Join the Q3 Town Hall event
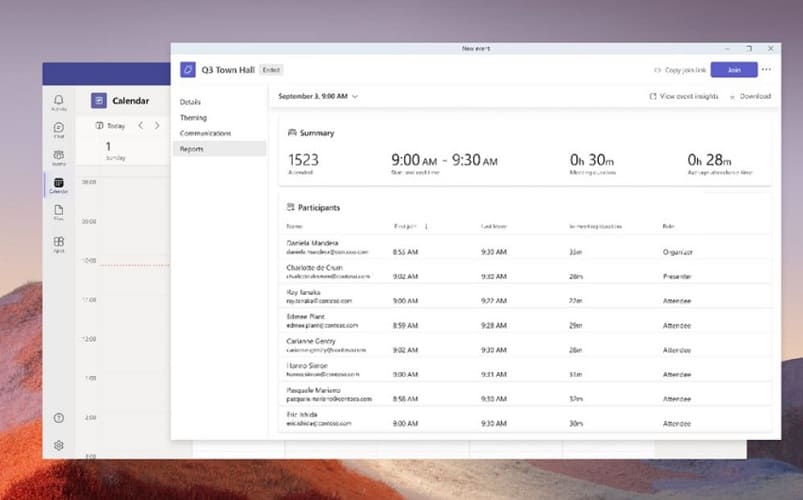The width and height of the screenshot is (803, 500). (x=734, y=70)
